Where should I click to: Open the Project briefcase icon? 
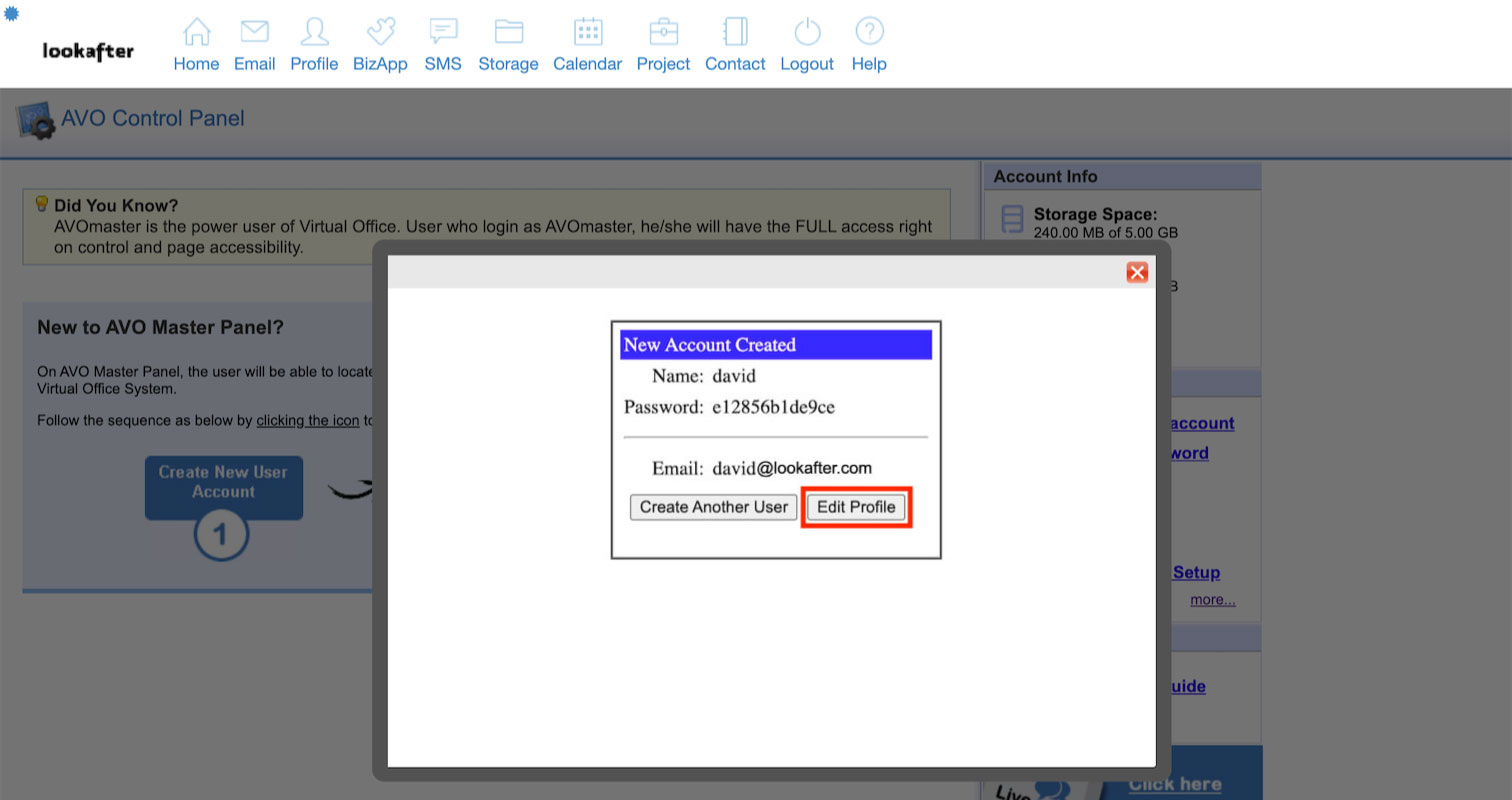[x=663, y=32]
